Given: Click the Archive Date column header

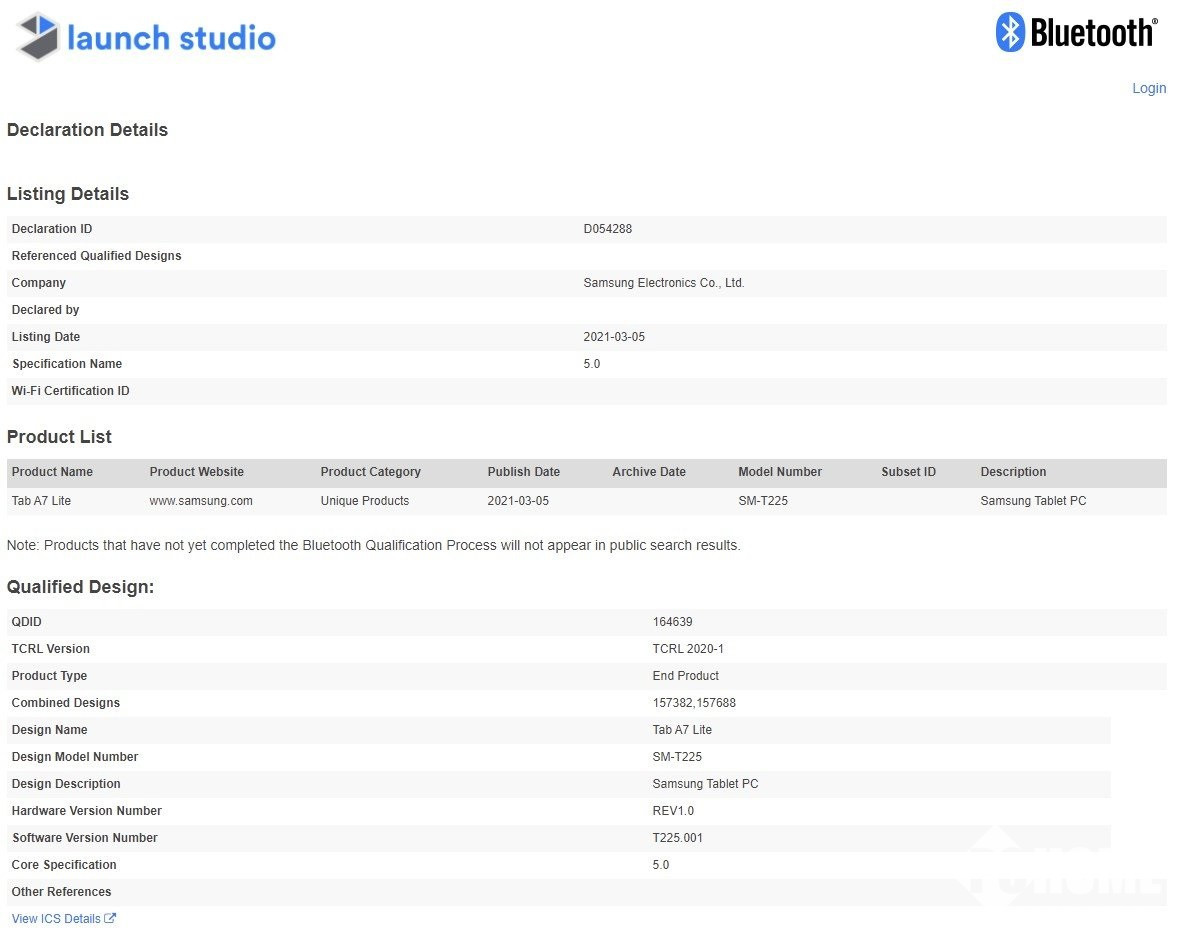Looking at the screenshot, I should pos(648,472).
